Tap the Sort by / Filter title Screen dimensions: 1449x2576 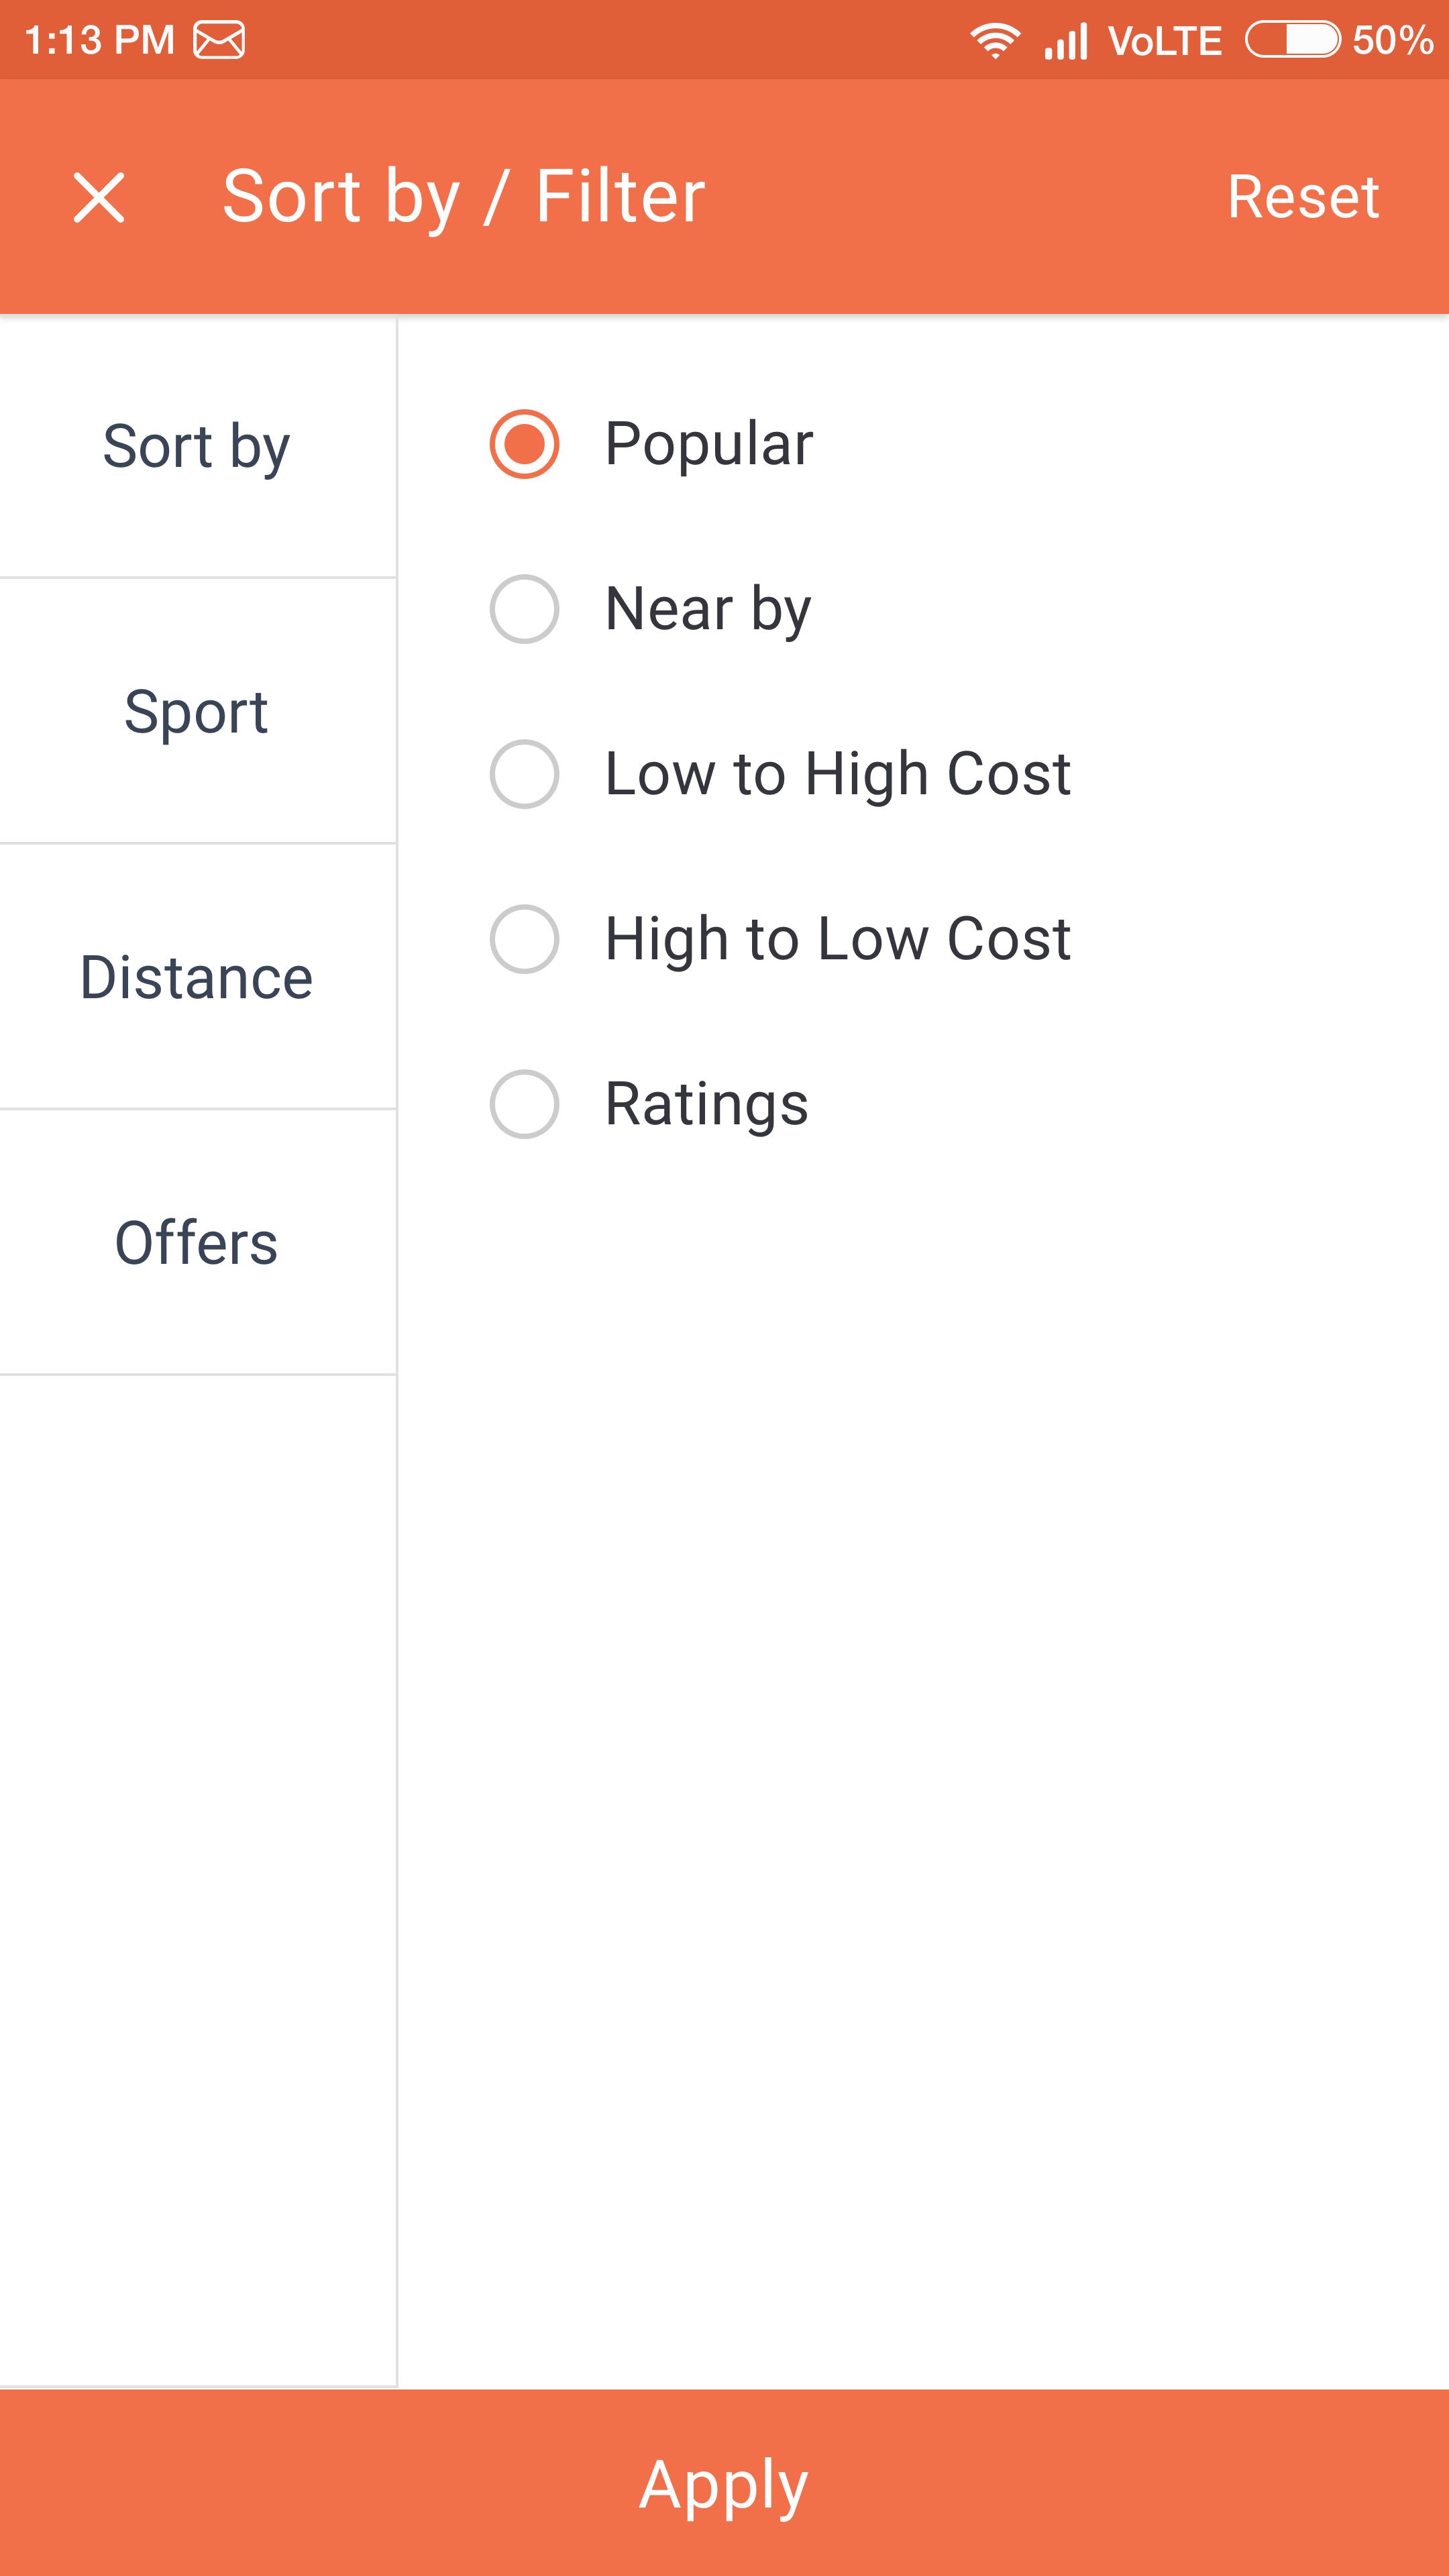463,197
